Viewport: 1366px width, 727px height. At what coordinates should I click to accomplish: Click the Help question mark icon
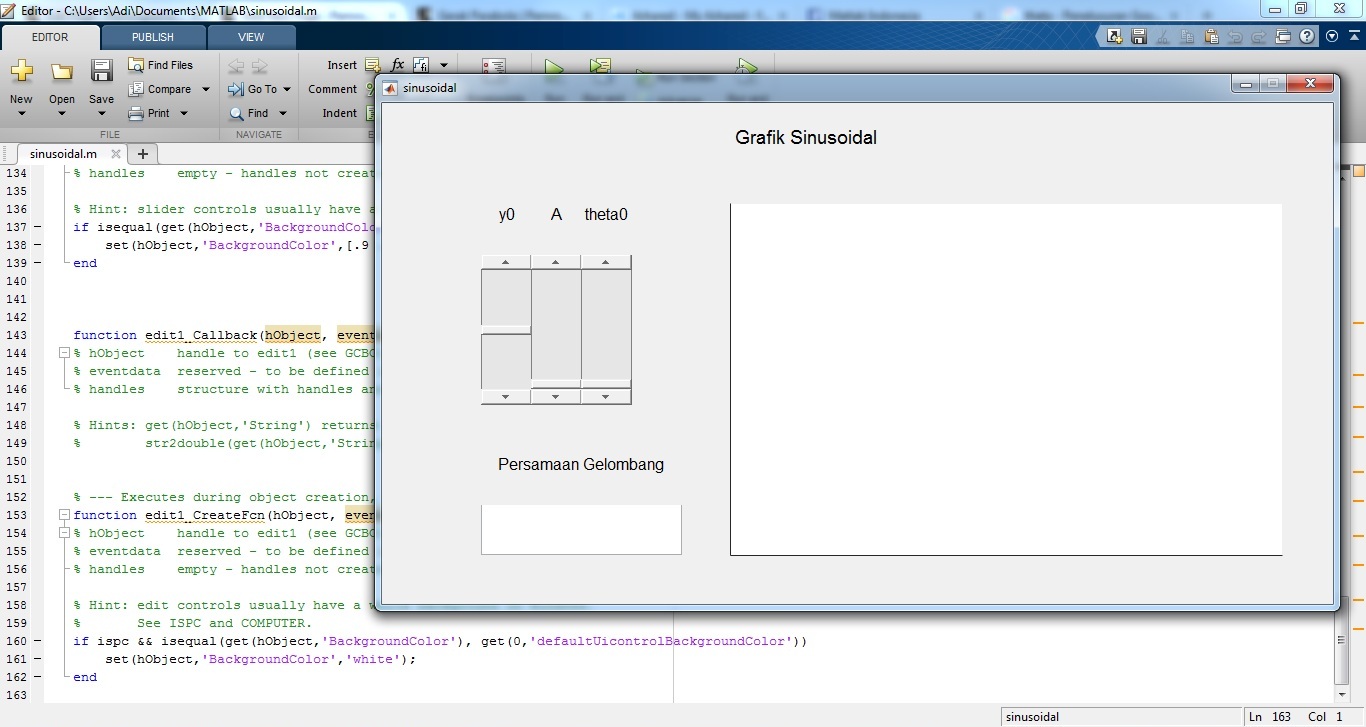tap(1307, 37)
